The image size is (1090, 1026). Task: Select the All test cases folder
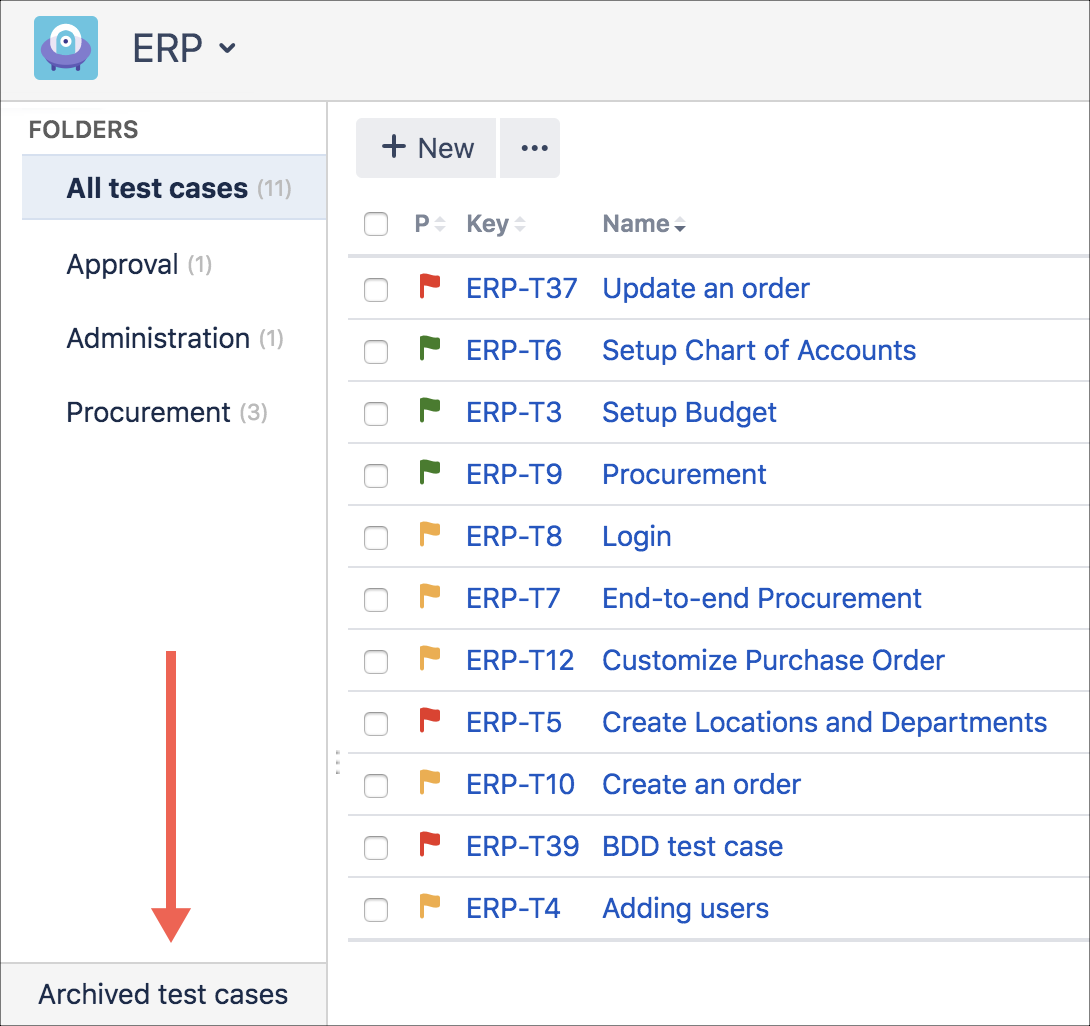coord(157,188)
